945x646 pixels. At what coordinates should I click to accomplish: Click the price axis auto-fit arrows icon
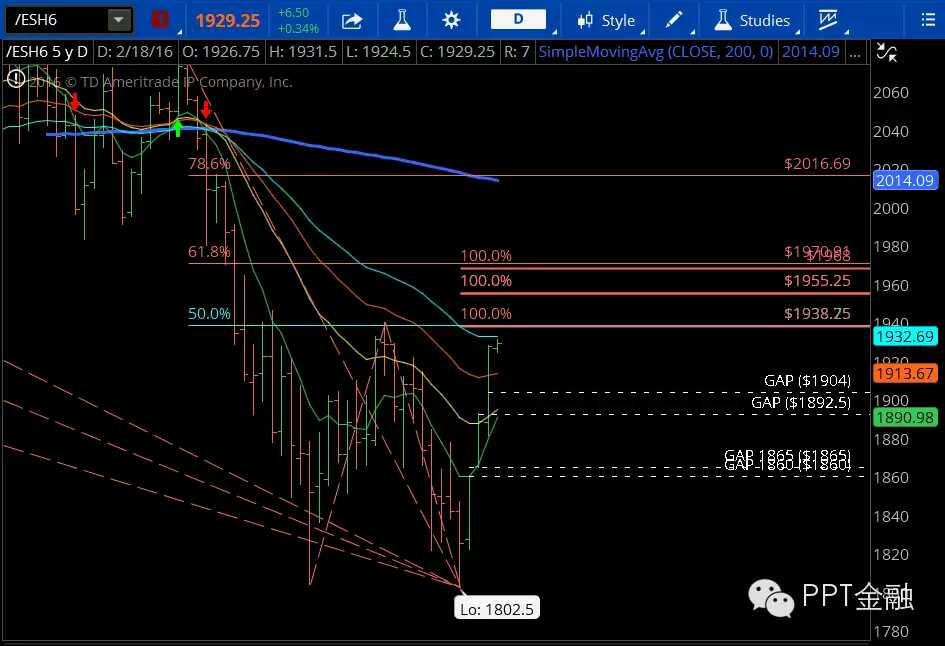point(885,54)
